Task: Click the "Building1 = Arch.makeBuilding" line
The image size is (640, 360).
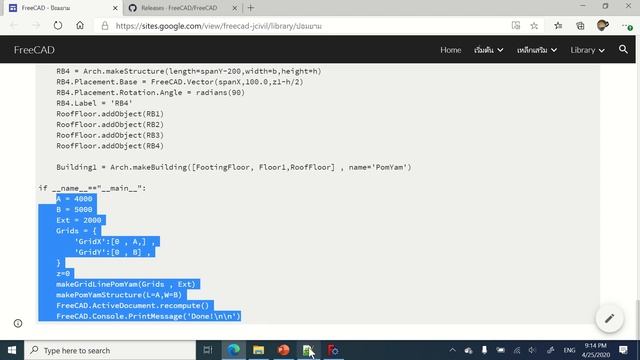Action: click(x=234, y=167)
